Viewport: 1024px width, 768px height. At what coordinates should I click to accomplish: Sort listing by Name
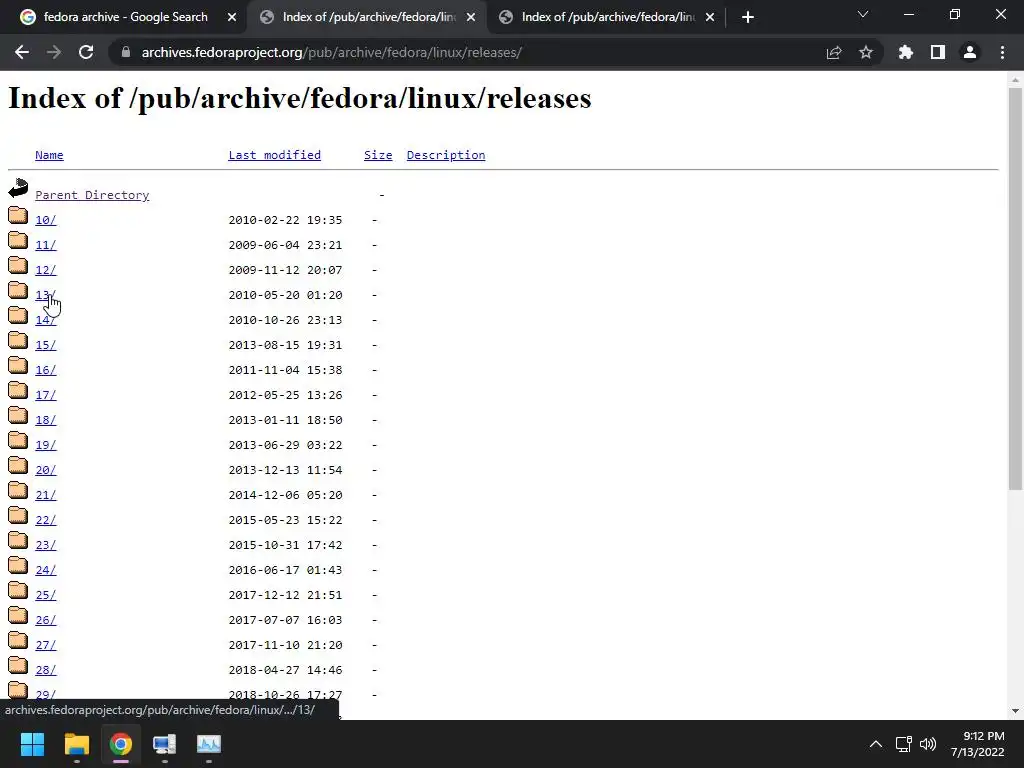coord(49,155)
